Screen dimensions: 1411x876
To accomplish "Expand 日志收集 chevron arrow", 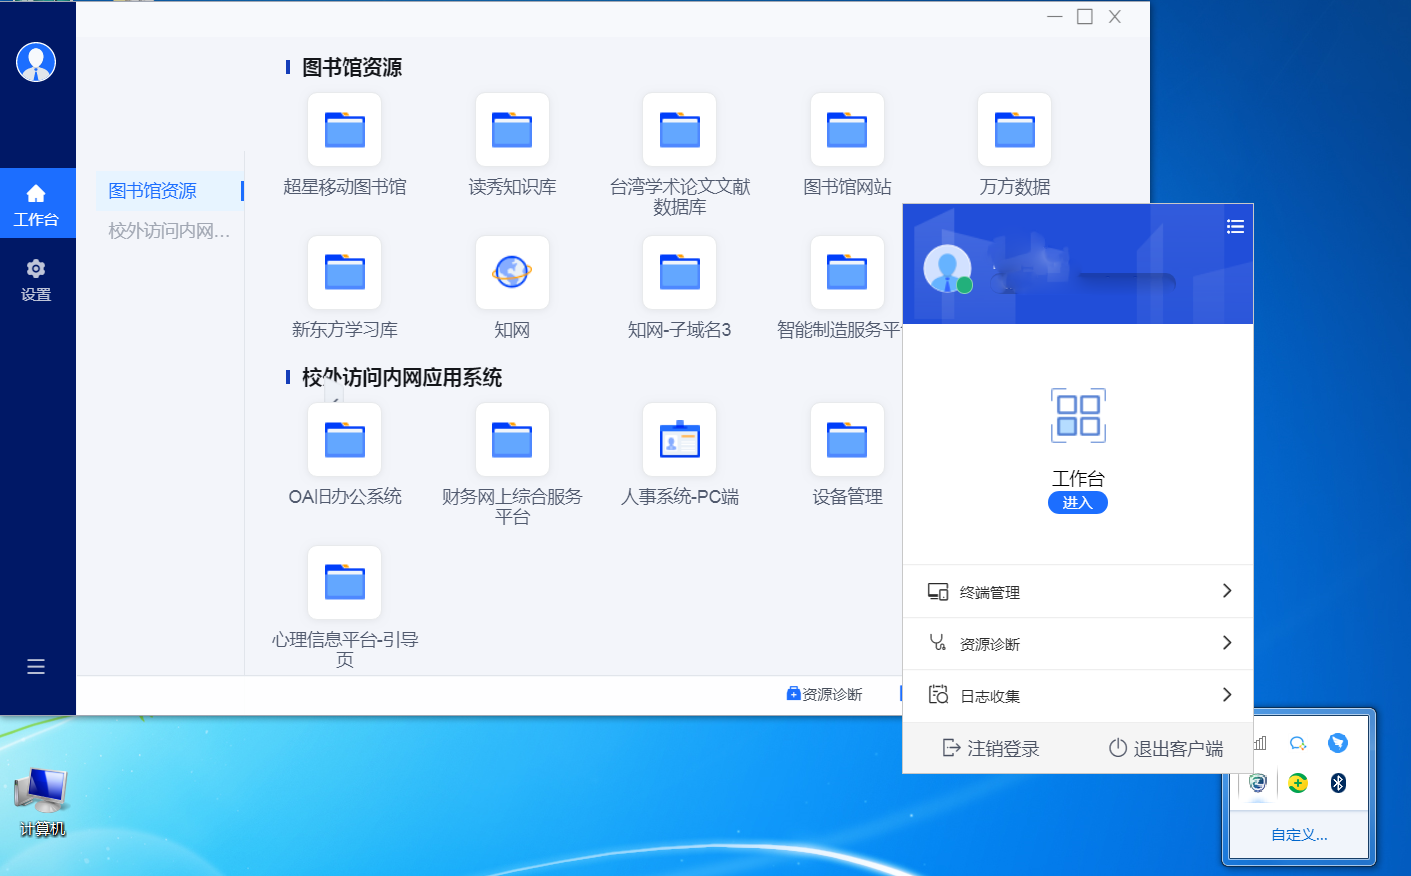I will pyautogui.click(x=1227, y=695).
